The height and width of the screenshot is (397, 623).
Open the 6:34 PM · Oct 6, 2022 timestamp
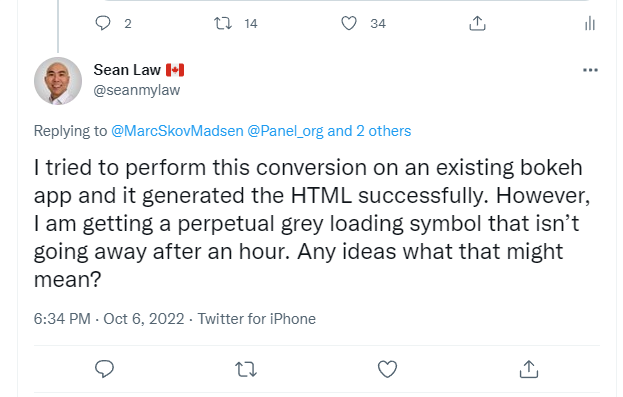[109, 319]
